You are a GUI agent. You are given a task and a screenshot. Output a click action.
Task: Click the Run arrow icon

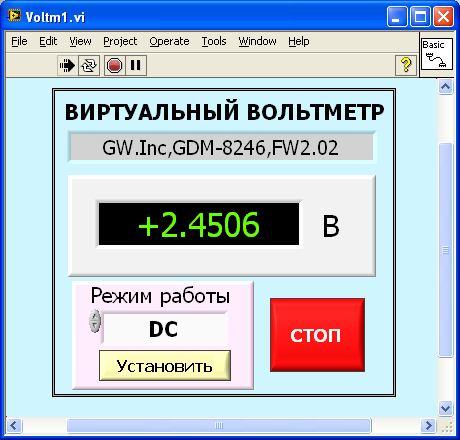[67, 65]
